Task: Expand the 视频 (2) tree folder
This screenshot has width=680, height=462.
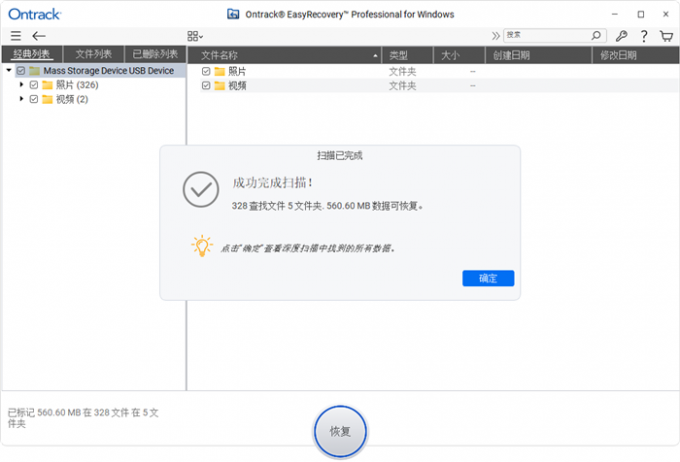Action: click(x=21, y=99)
